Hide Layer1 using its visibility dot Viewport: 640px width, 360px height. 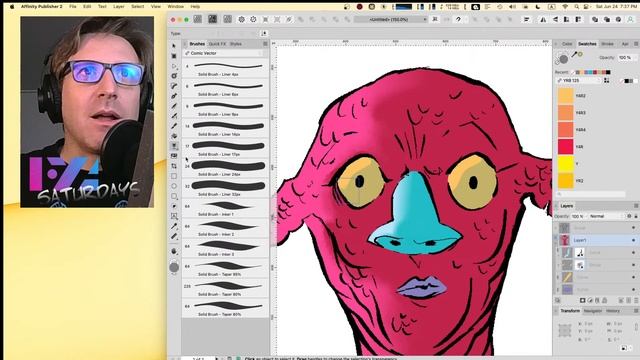(633, 240)
